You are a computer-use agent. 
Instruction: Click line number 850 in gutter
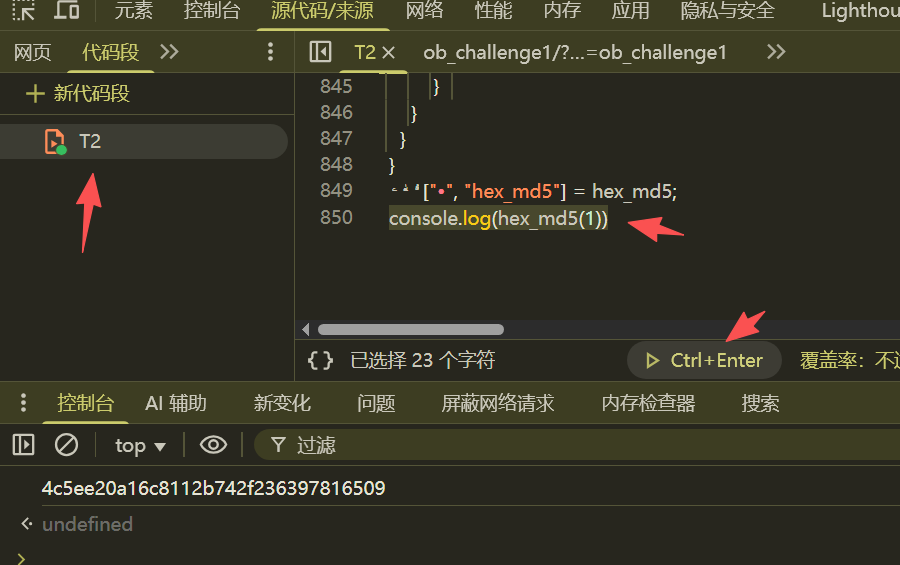tap(336, 218)
